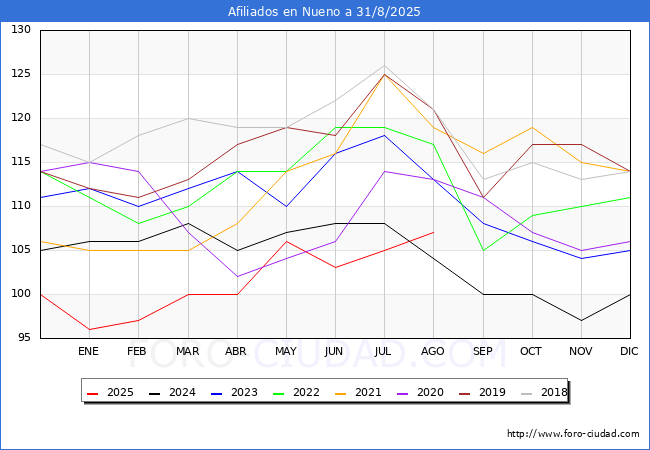The image size is (650, 450).
Task: Click the 2025 red line lowest point at ENE
Action: click(x=90, y=329)
